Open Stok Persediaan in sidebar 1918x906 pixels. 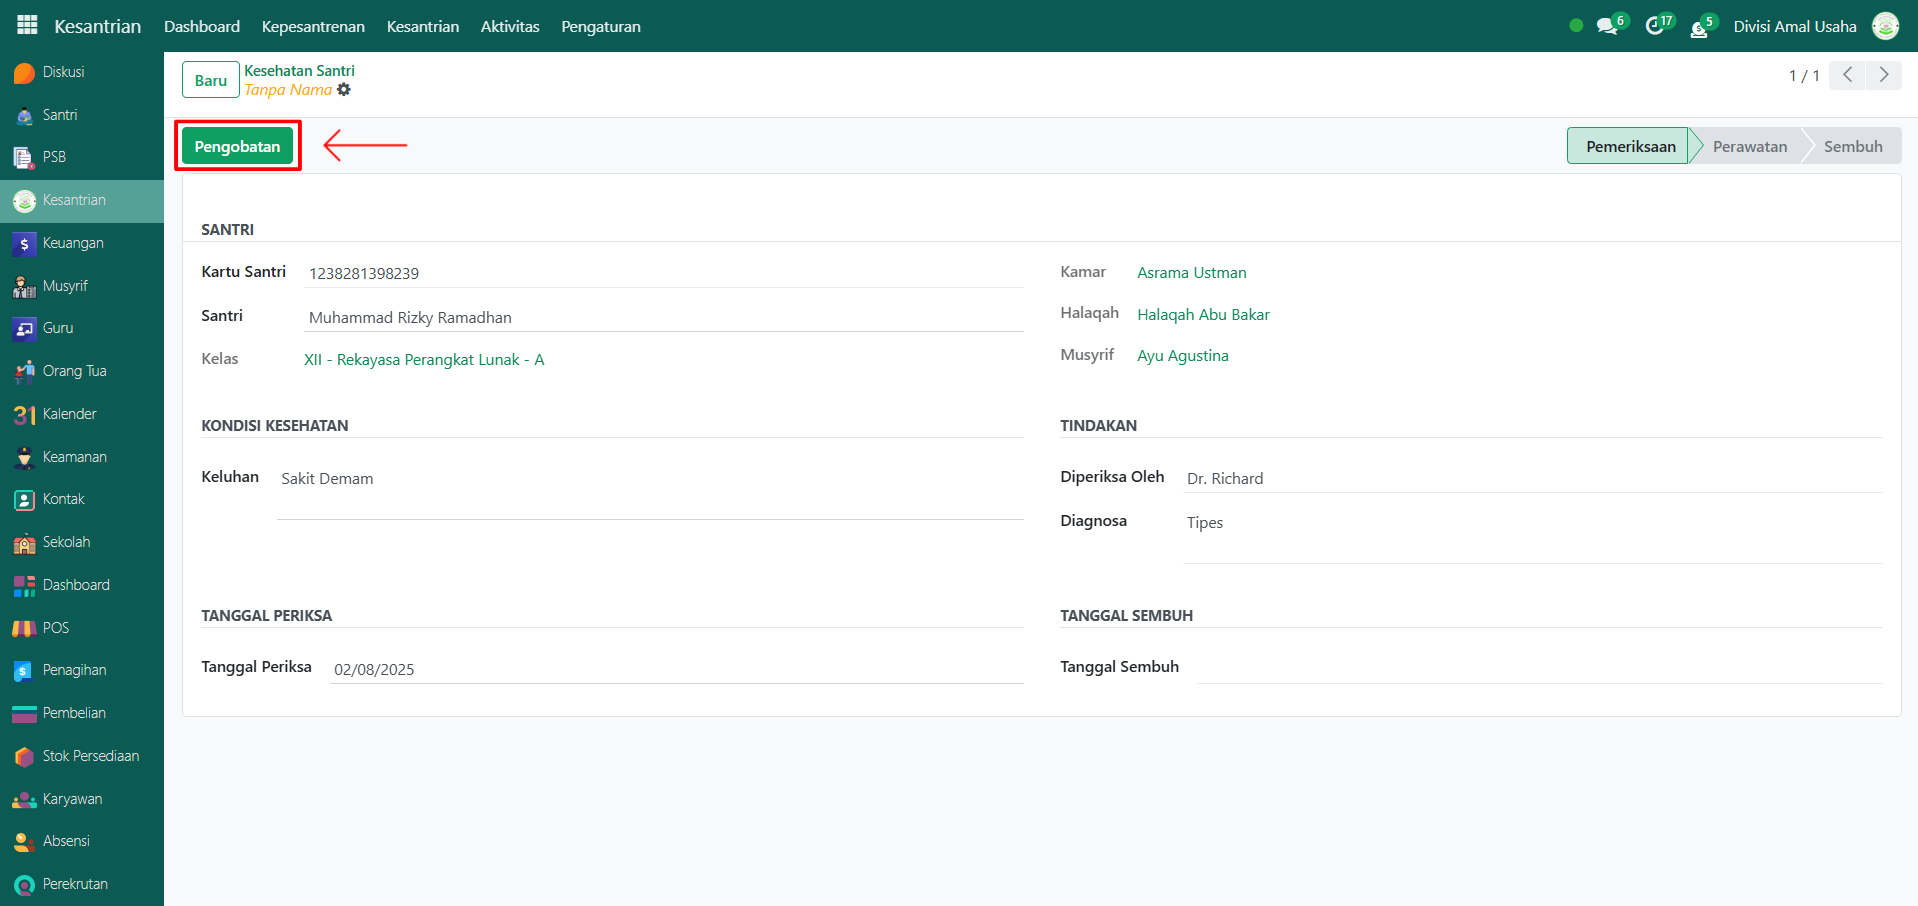90,756
